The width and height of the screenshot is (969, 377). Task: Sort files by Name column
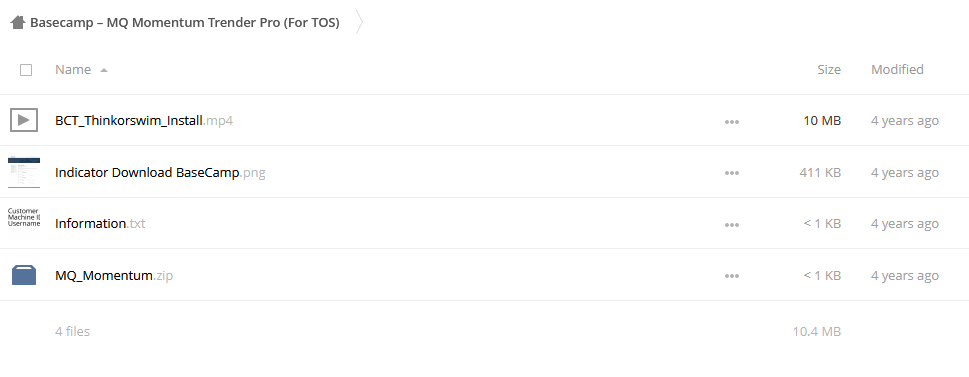[x=73, y=69]
